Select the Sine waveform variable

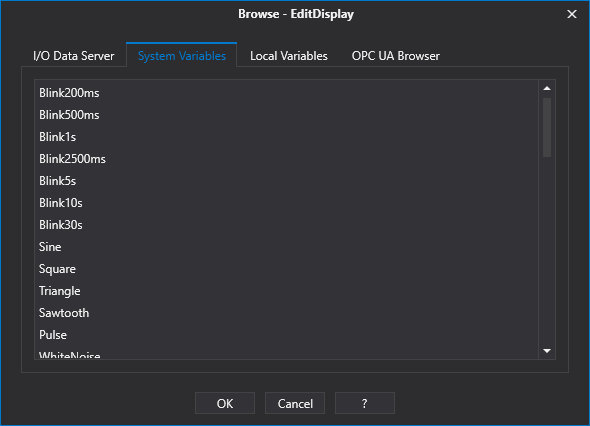pos(286,247)
